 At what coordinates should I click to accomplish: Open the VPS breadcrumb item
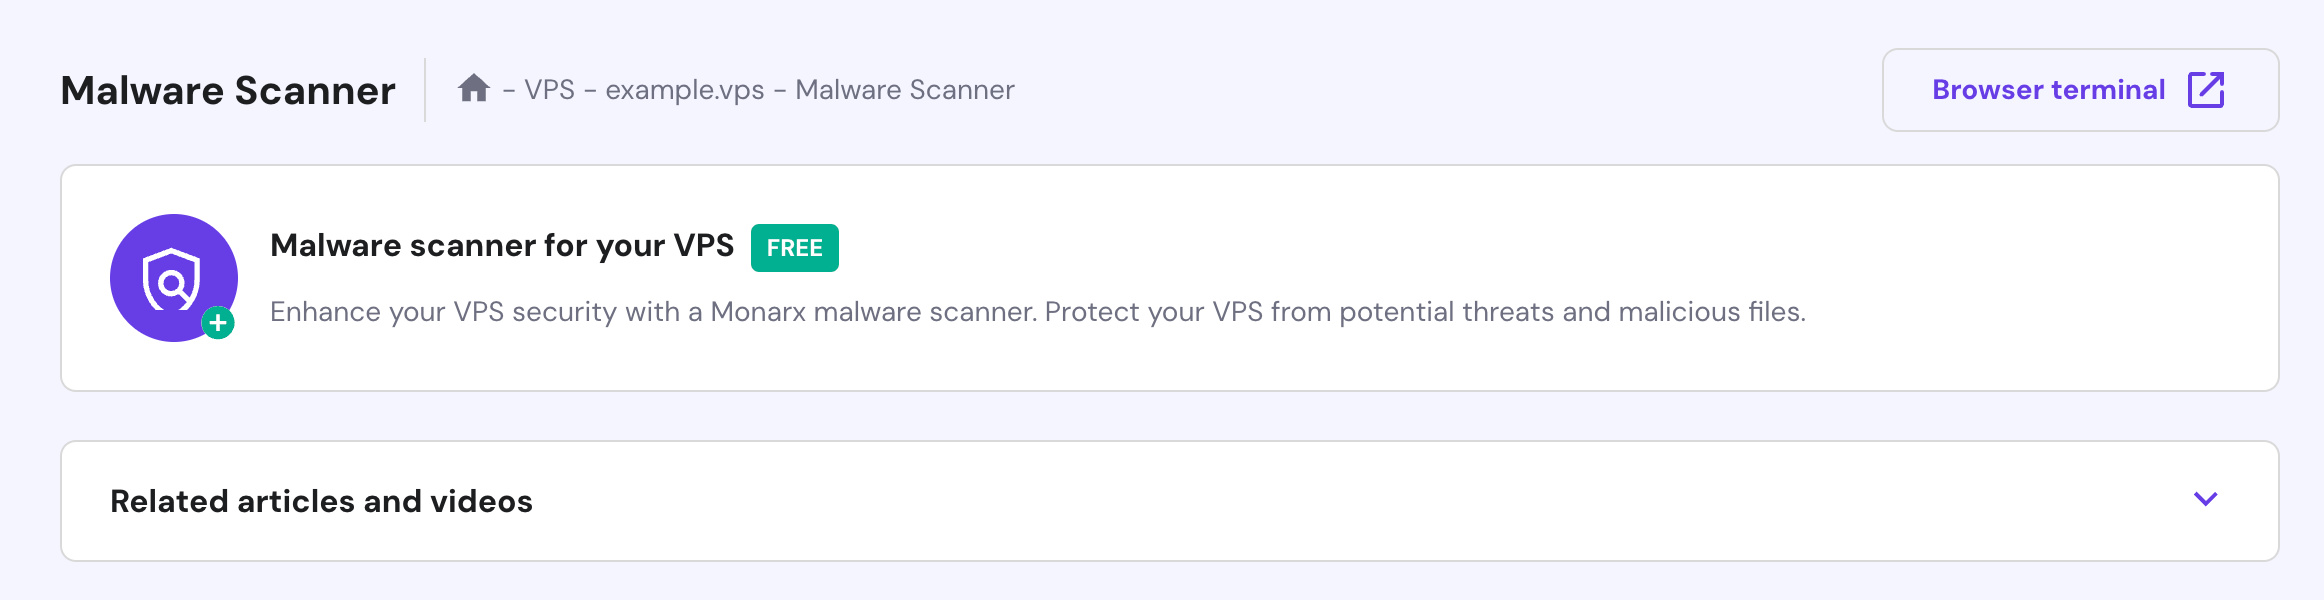click(x=549, y=90)
